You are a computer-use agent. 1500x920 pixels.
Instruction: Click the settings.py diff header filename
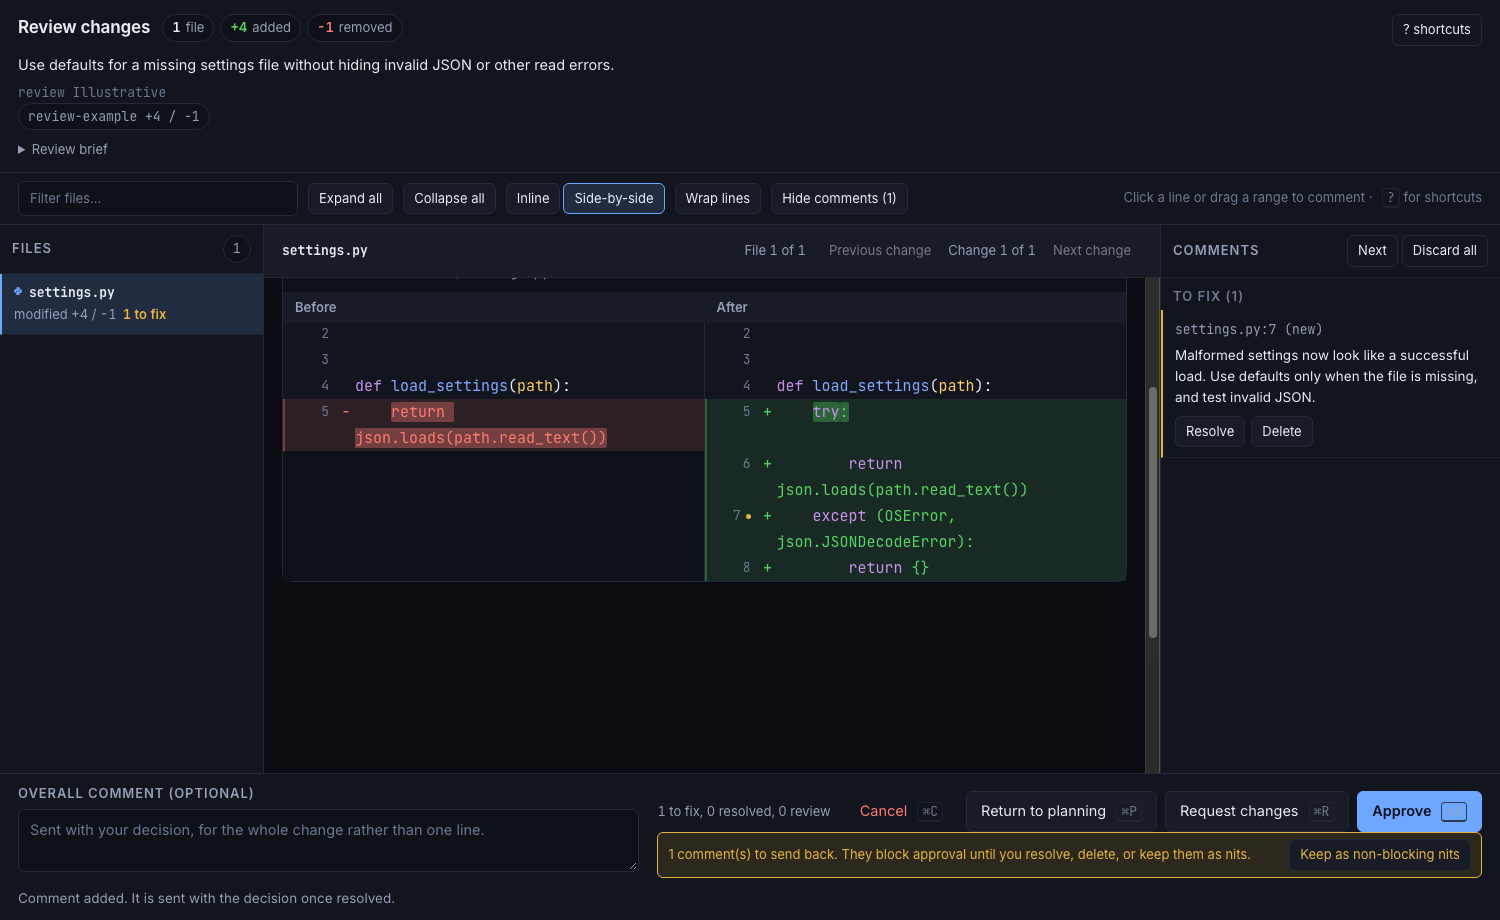point(325,250)
